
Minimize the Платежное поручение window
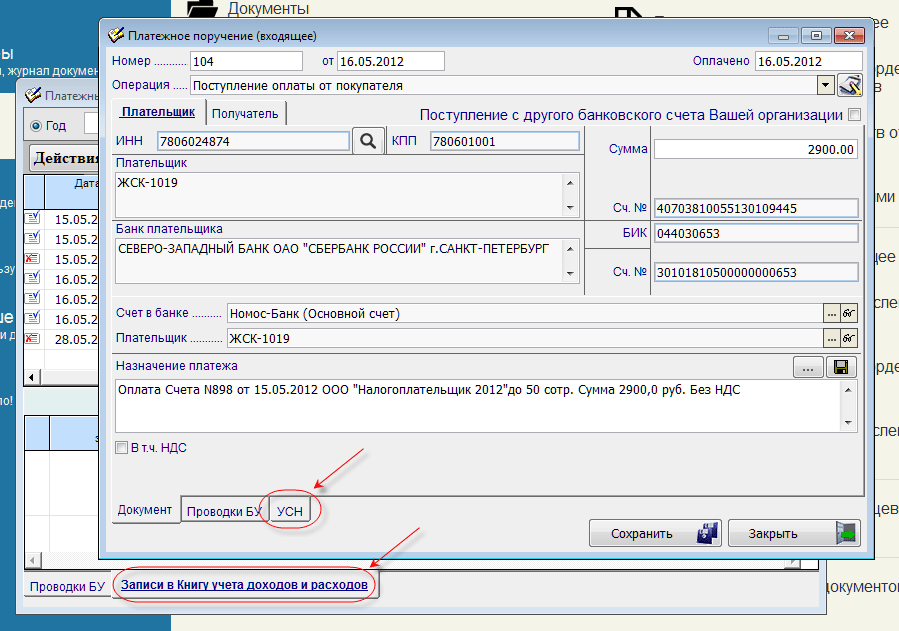click(783, 36)
